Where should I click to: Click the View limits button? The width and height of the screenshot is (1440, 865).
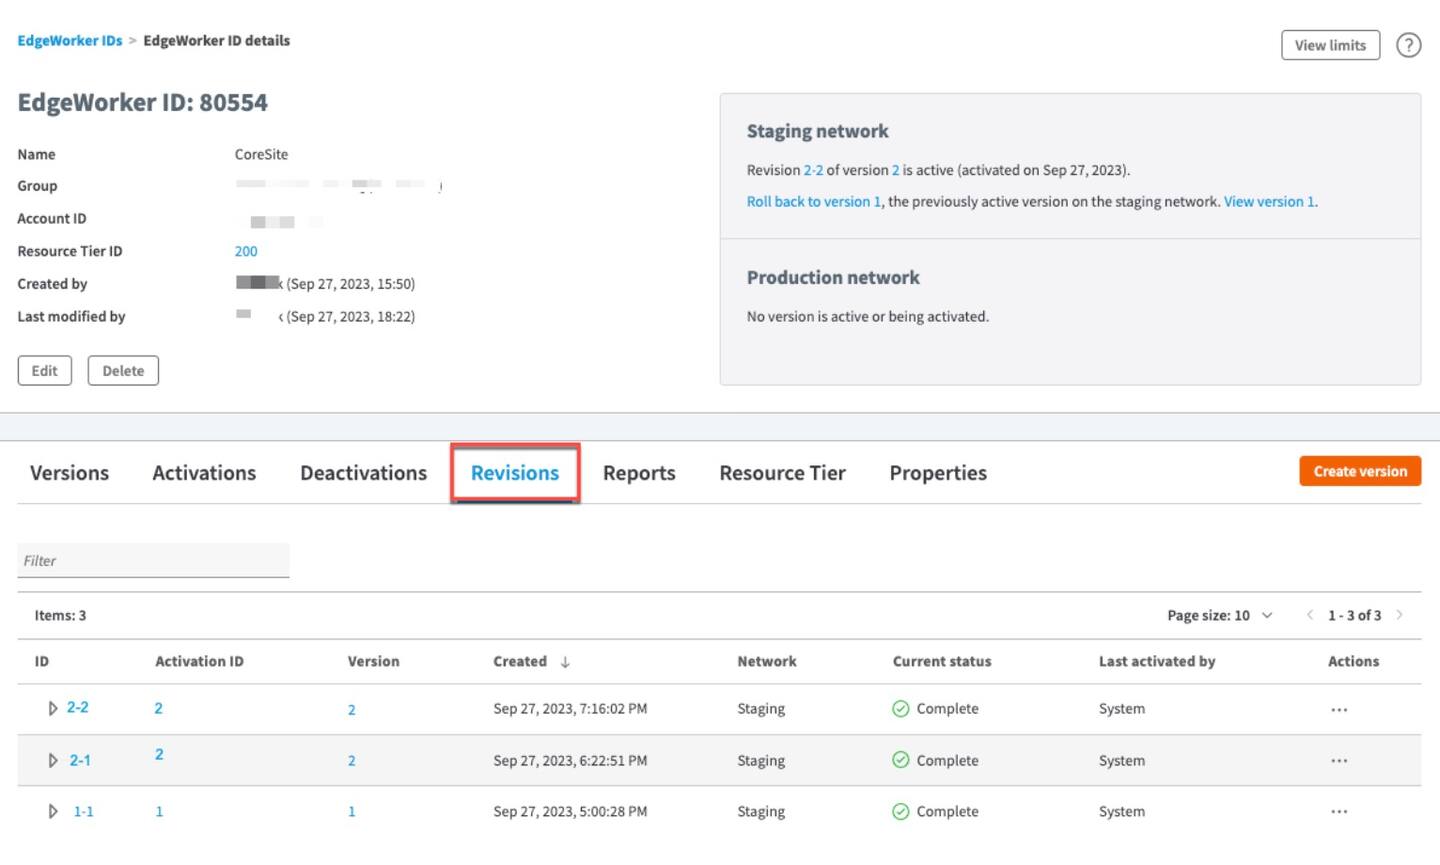click(x=1329, y=45)
